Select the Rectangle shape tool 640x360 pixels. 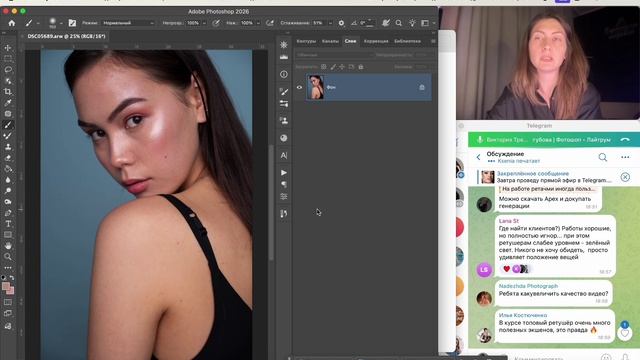pyautogui.click(x=8, y=235)
